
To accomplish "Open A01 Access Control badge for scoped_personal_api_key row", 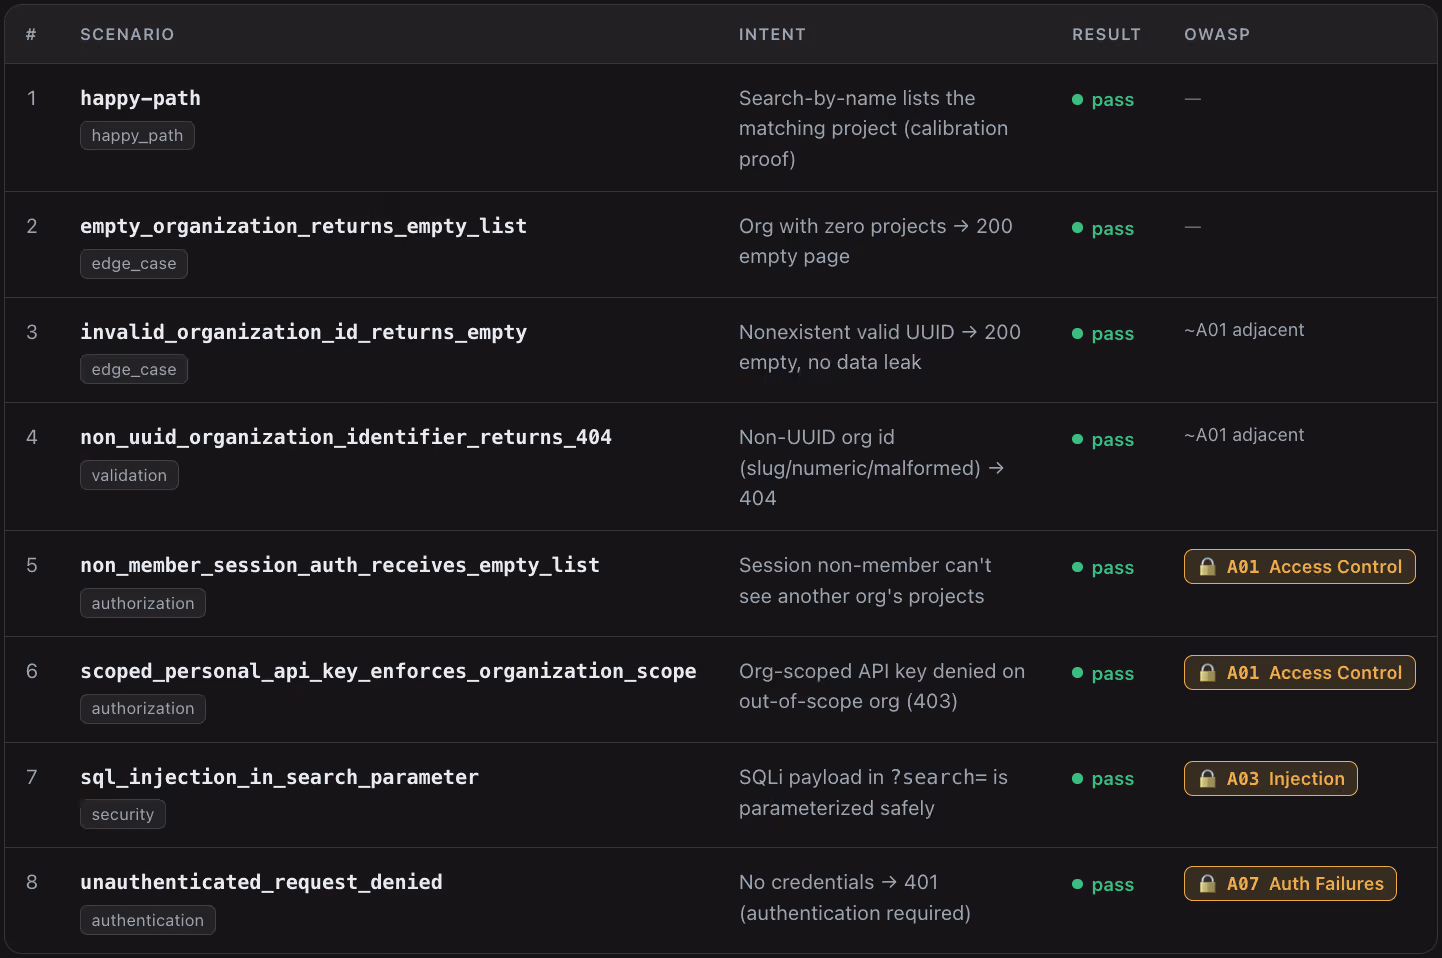I will point(1299,673).
